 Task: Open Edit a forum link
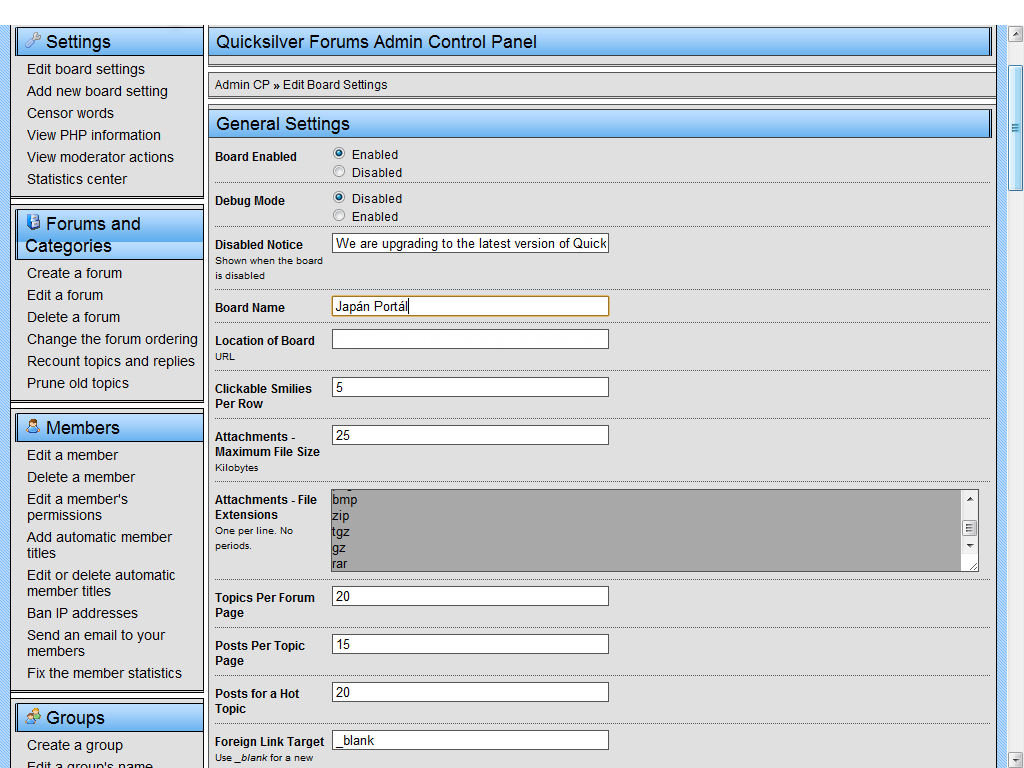[x=65, y=295]
